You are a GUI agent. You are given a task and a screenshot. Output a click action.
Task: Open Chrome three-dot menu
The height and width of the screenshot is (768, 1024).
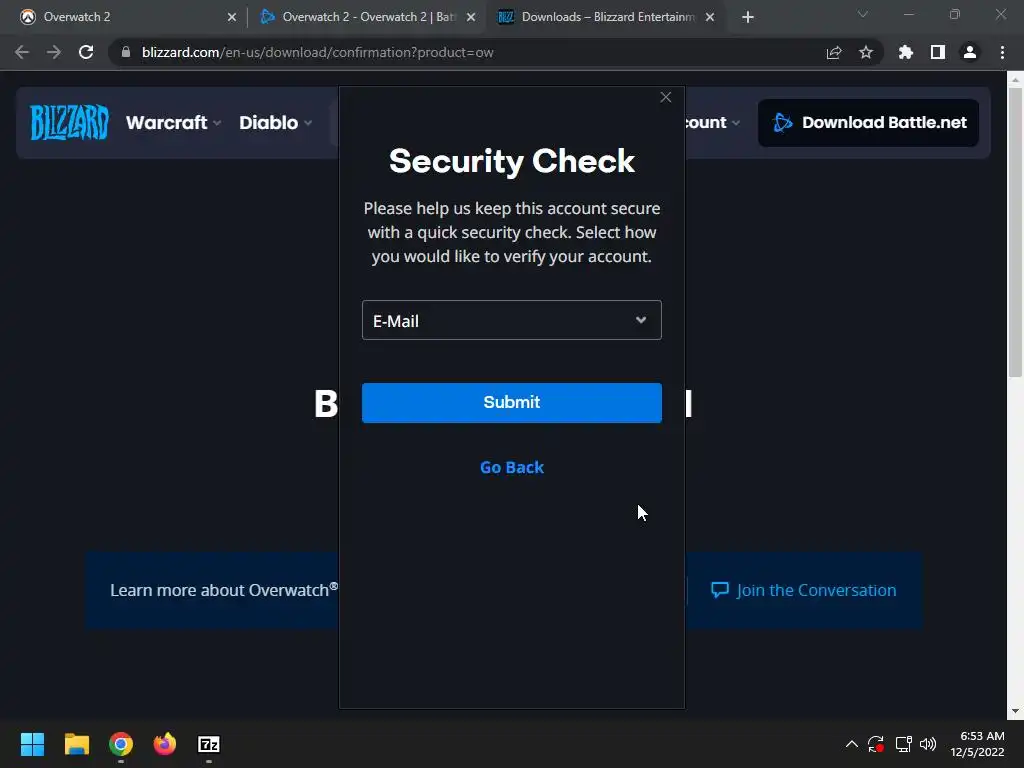click(1002, 52)
